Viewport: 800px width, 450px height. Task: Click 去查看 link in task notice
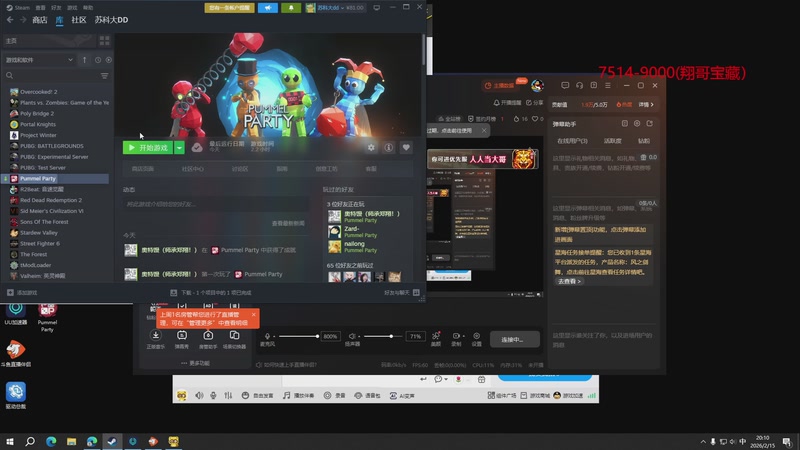tap(569, 281)
